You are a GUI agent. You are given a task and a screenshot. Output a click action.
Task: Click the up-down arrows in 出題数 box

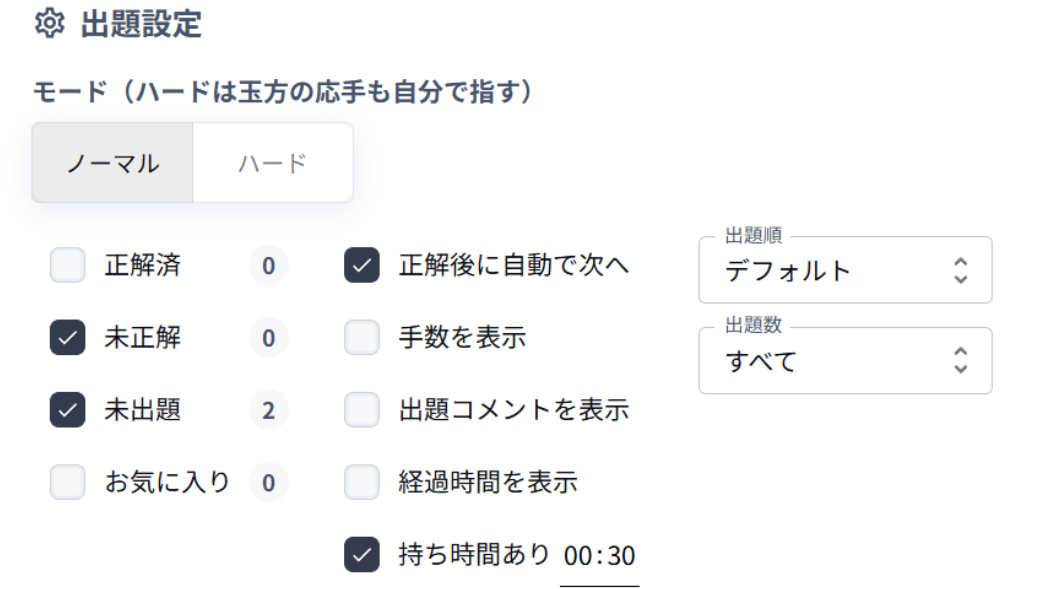pyautogui.click(x=960, y=360)
